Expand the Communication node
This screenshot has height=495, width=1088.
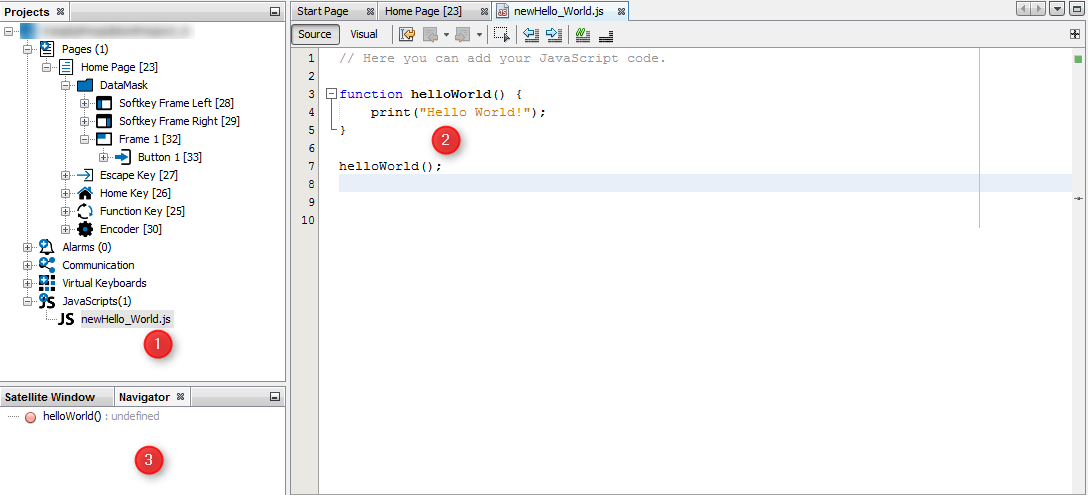point(28,265)
